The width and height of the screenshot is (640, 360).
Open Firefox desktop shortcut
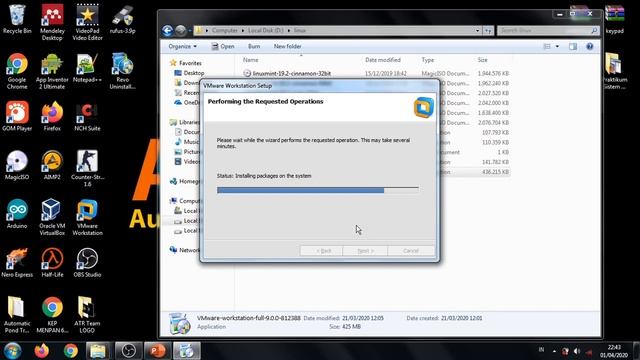(x=52, y=116)
